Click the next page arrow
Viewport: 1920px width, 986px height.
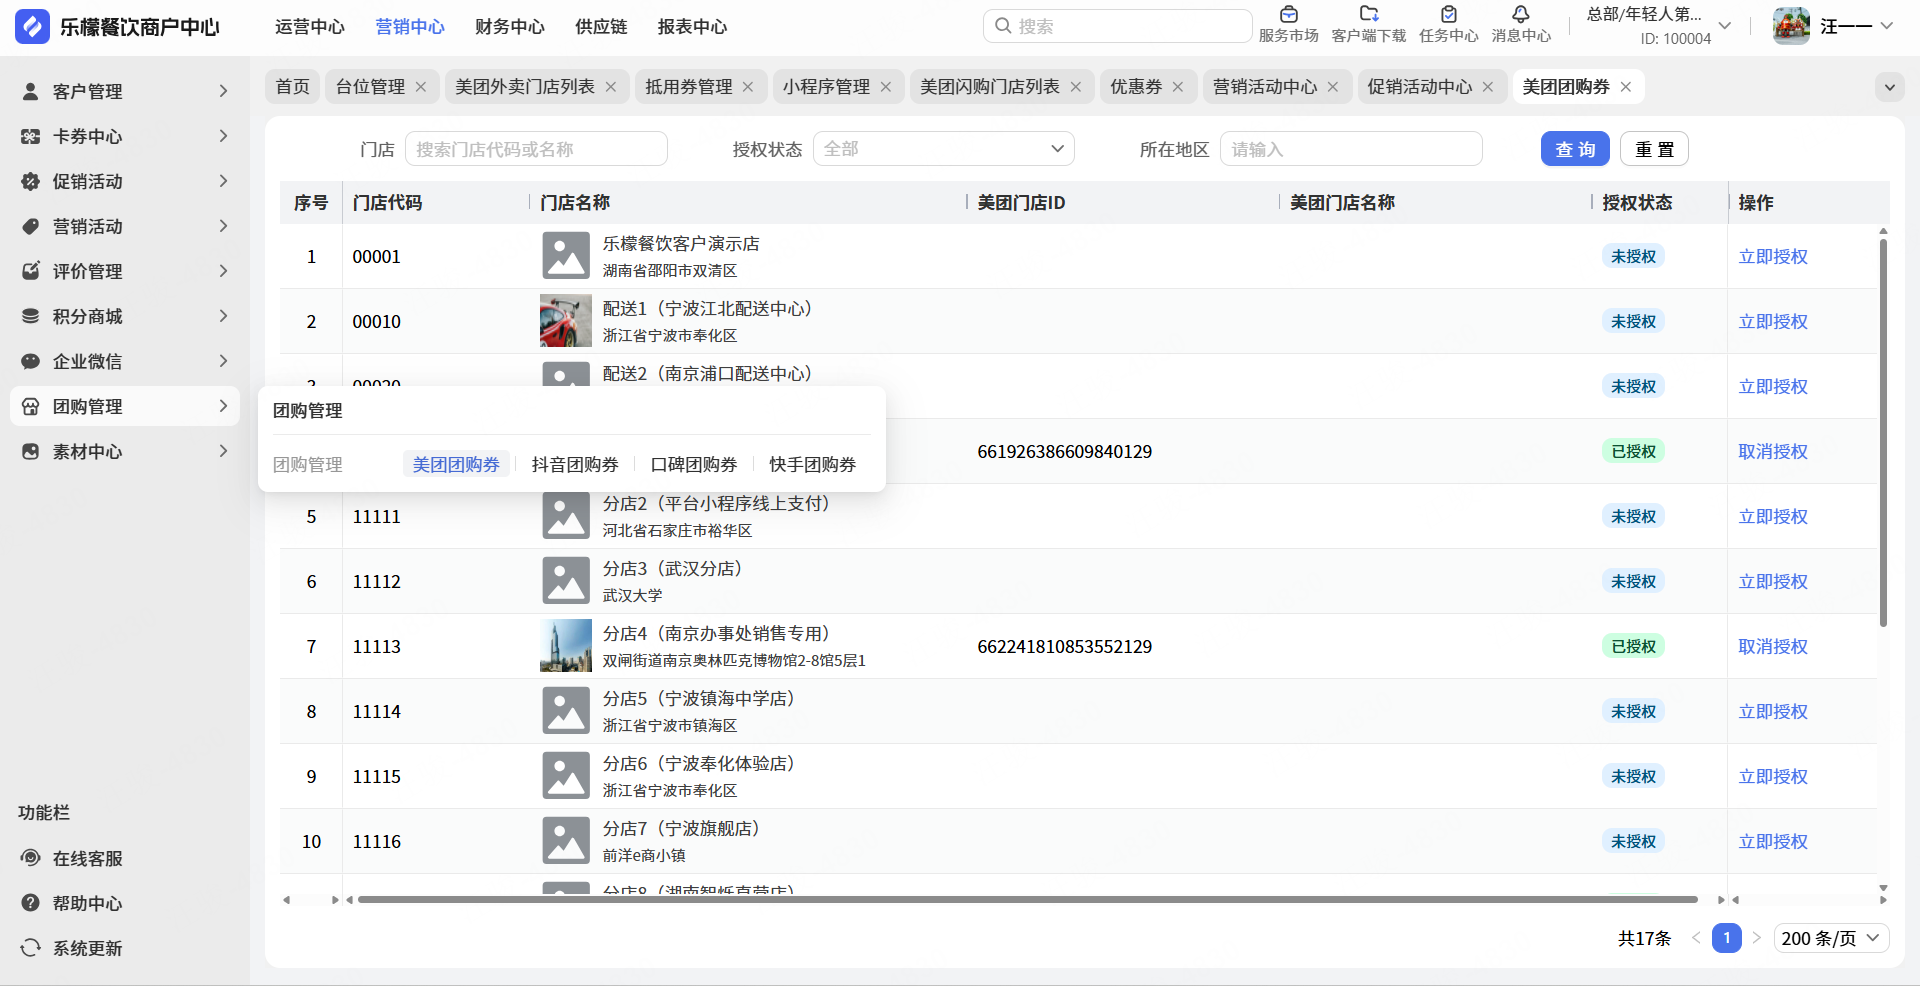click(1757, 938)
